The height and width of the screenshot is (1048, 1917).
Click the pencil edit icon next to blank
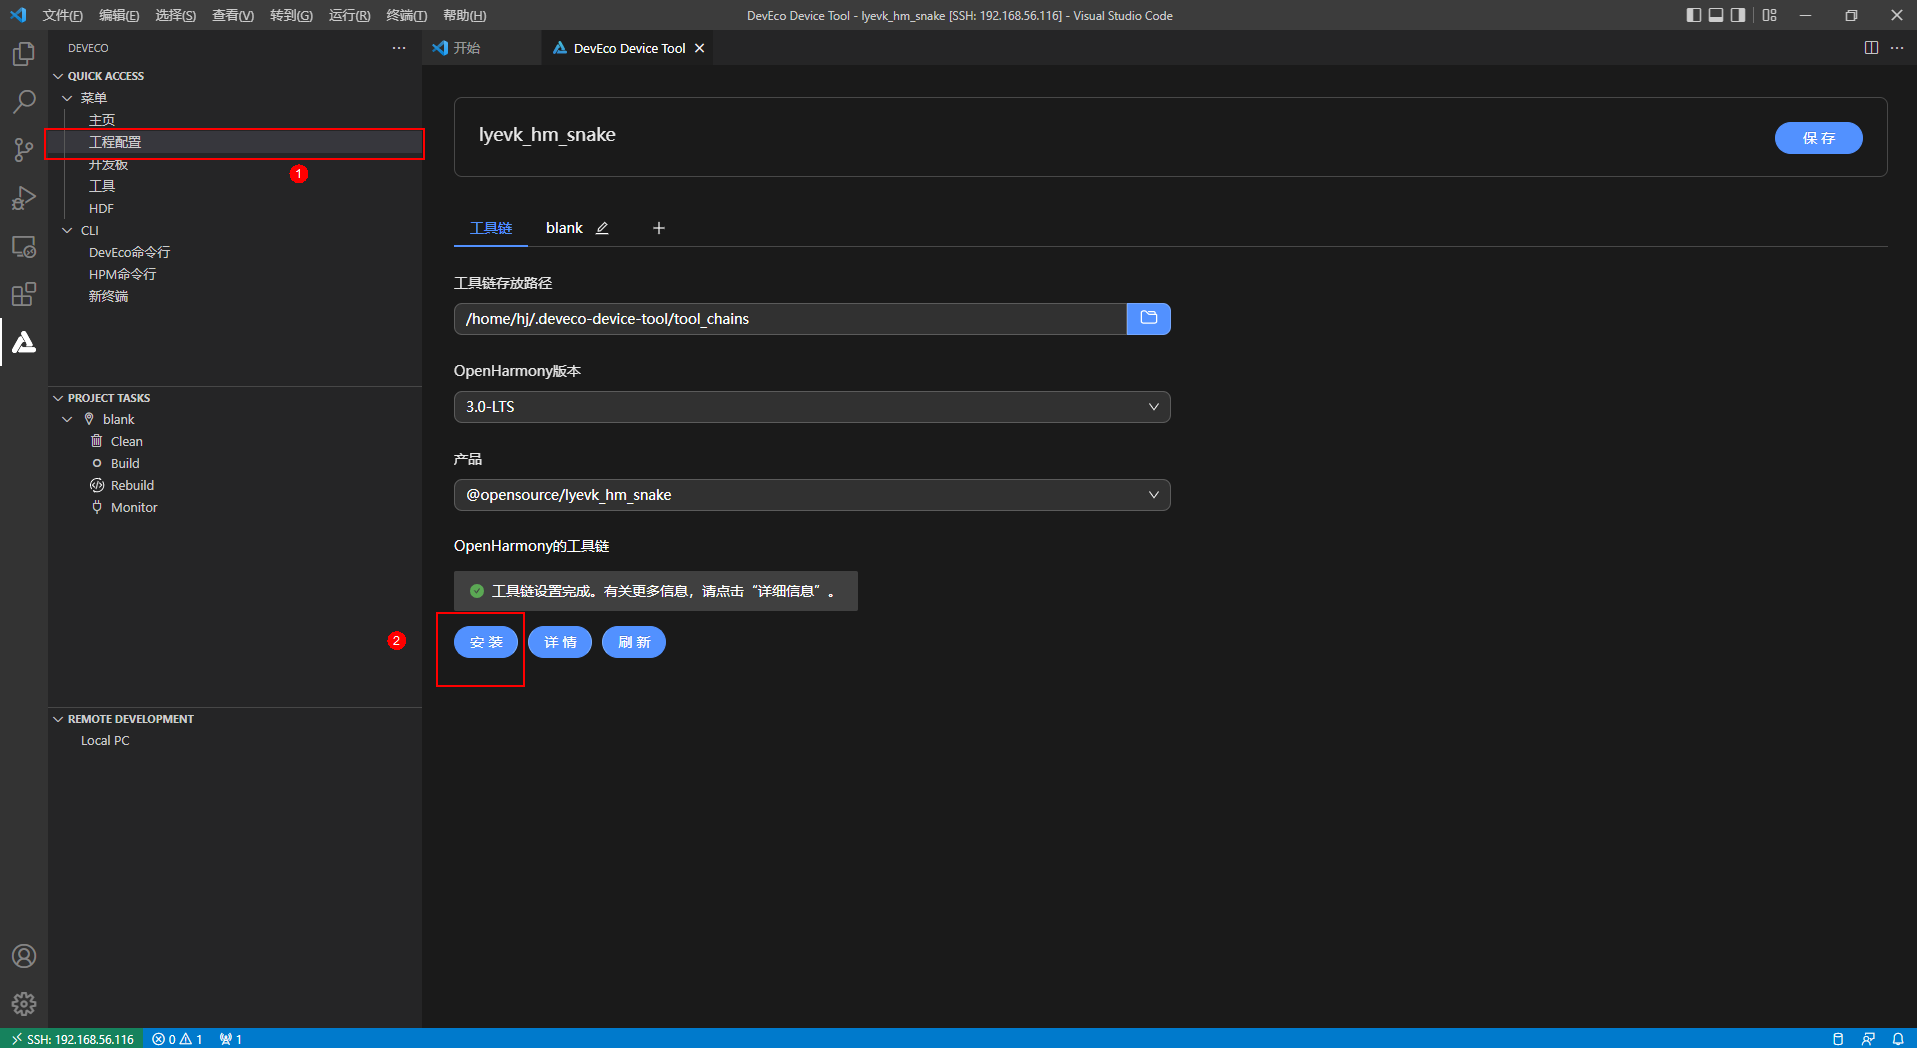602,228
